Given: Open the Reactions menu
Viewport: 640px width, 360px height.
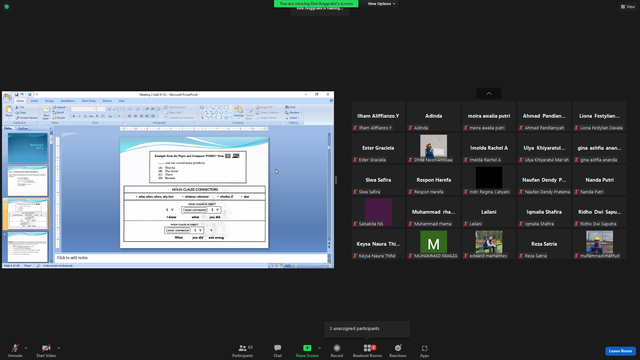Looking at the screenshot, I should click(398, 351).
